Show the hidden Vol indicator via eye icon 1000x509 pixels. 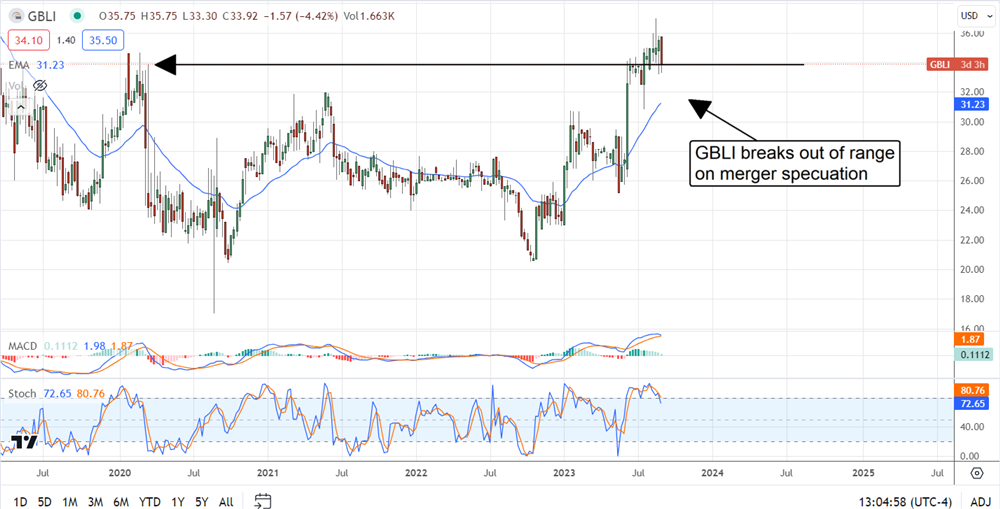click(40, 86)
